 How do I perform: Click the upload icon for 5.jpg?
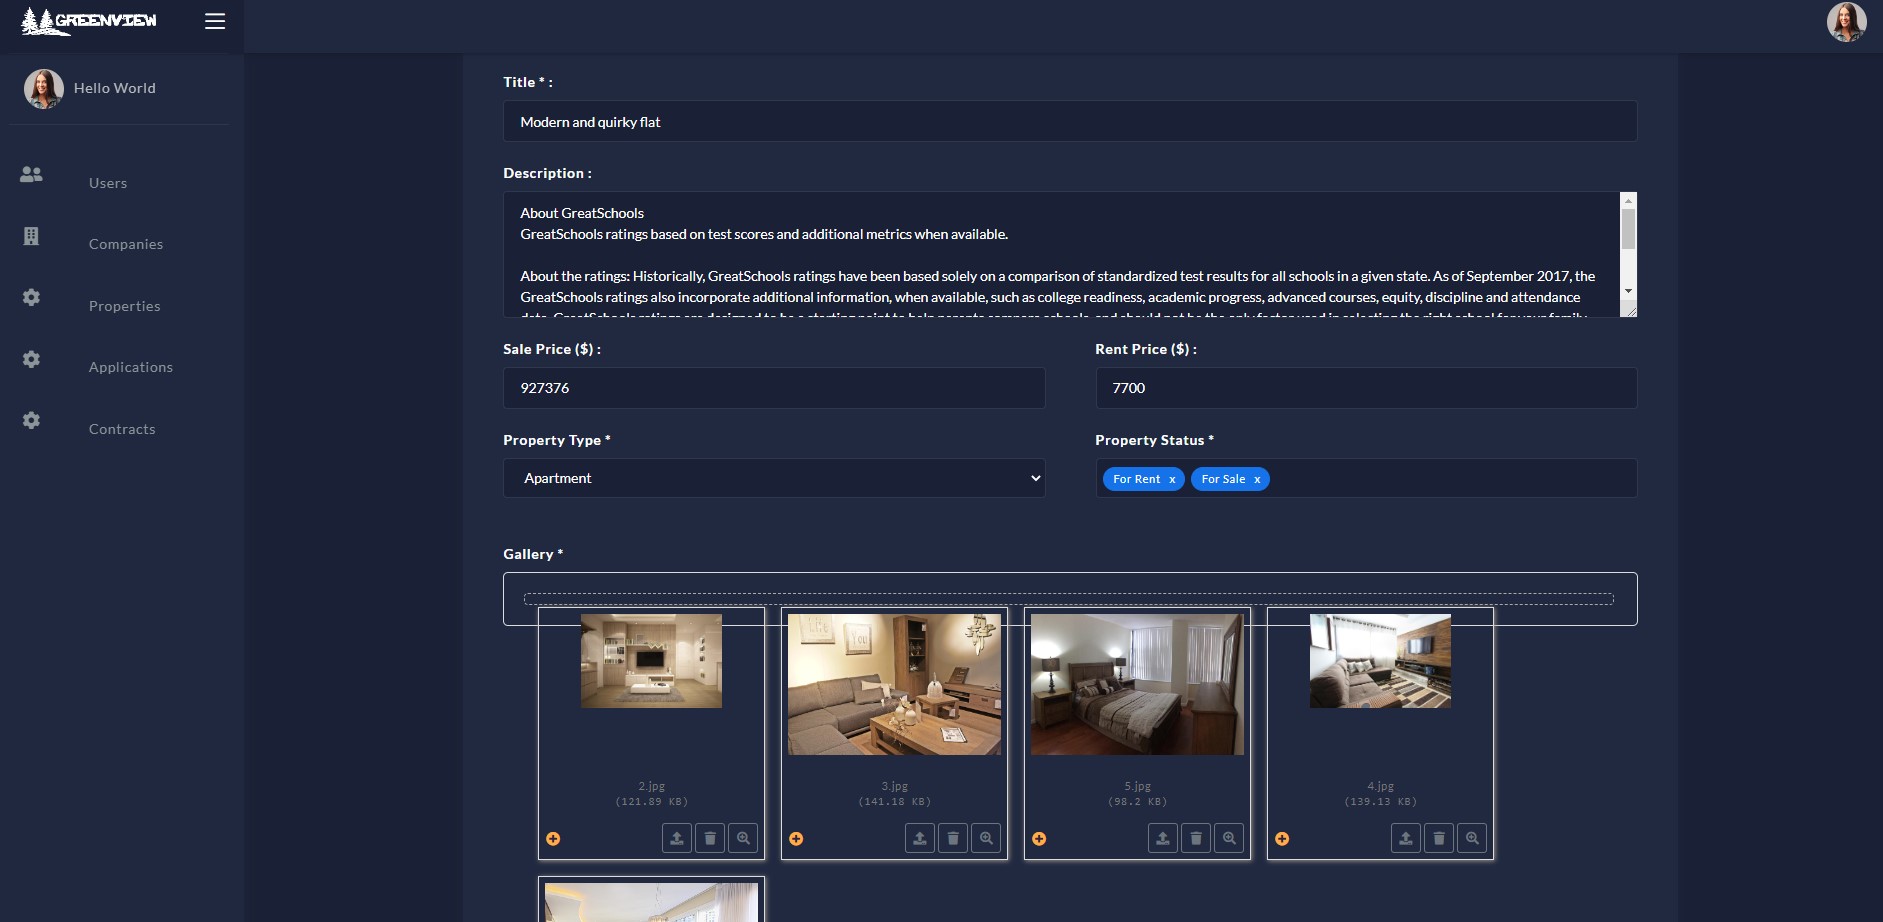click(1163, 838)
